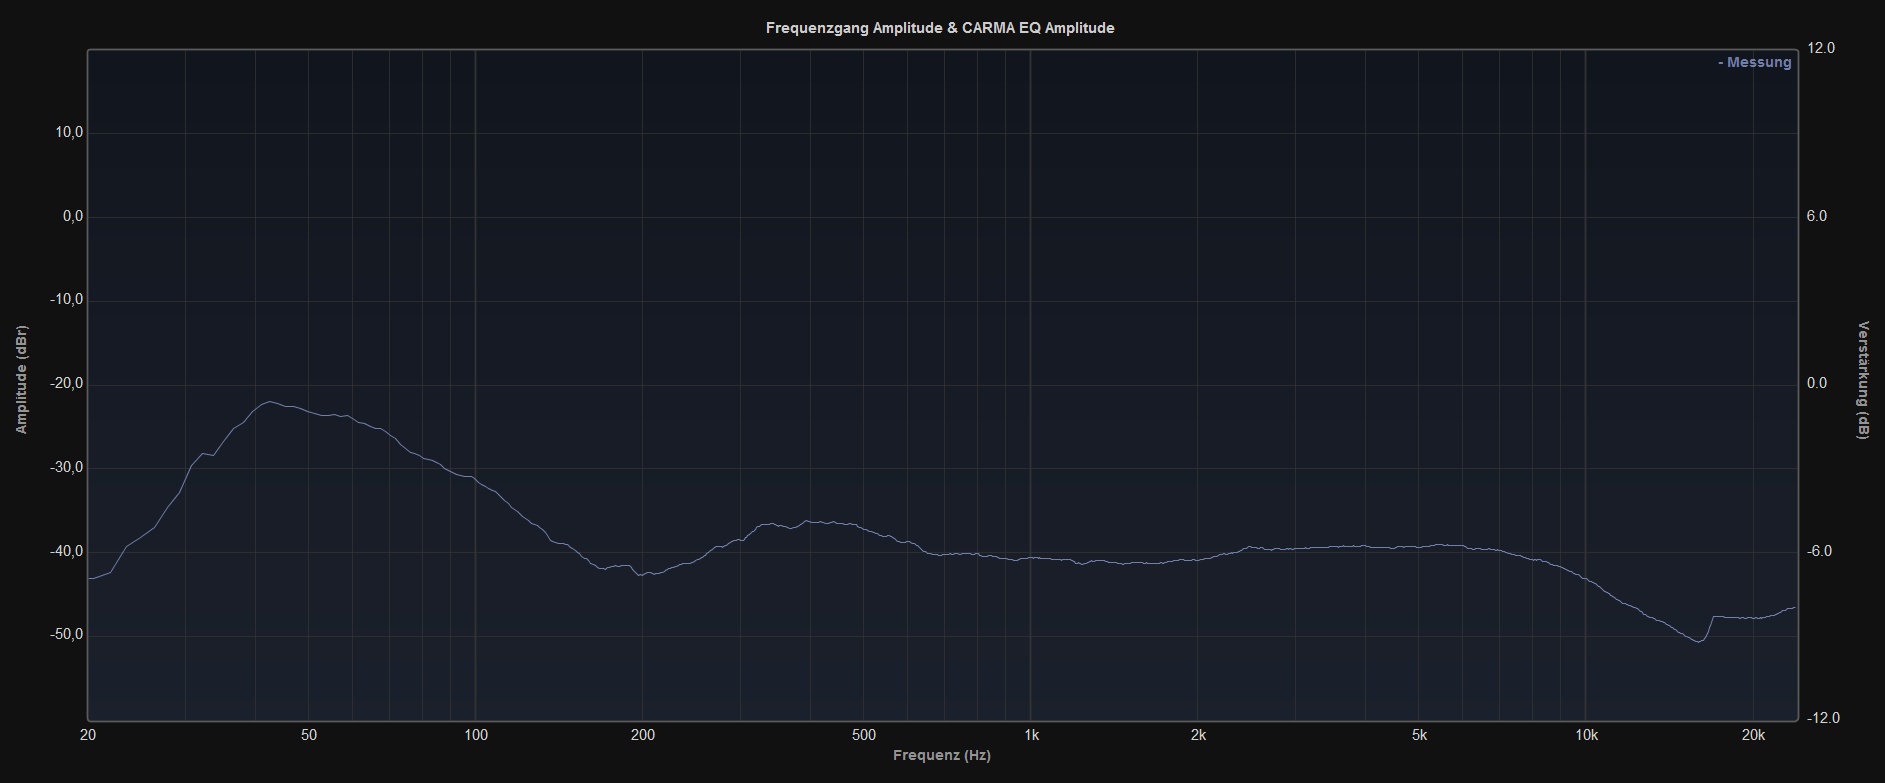The image size is (1885, 783).
Task: Click the 5k frequency tick label
Action: 1418,735
